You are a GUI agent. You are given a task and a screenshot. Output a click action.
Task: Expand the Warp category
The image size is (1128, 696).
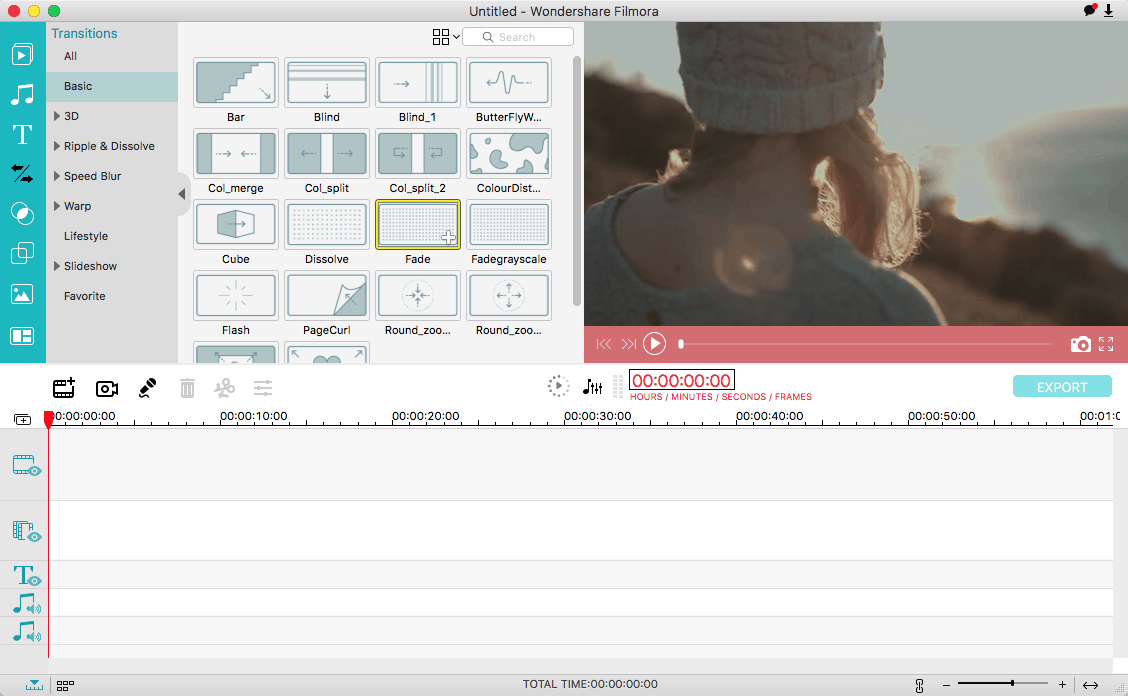pyautogui.click(x=57, y=206)
